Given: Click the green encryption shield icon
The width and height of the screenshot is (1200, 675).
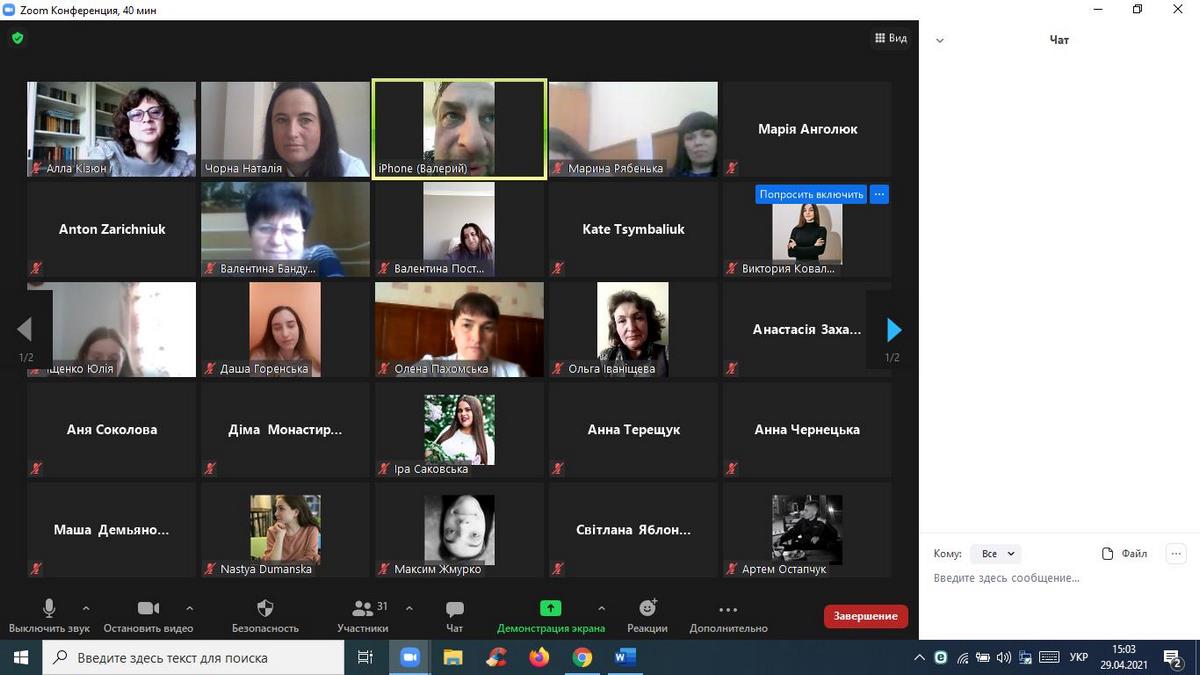Looking at the screenshot, I should click(17, 38).
